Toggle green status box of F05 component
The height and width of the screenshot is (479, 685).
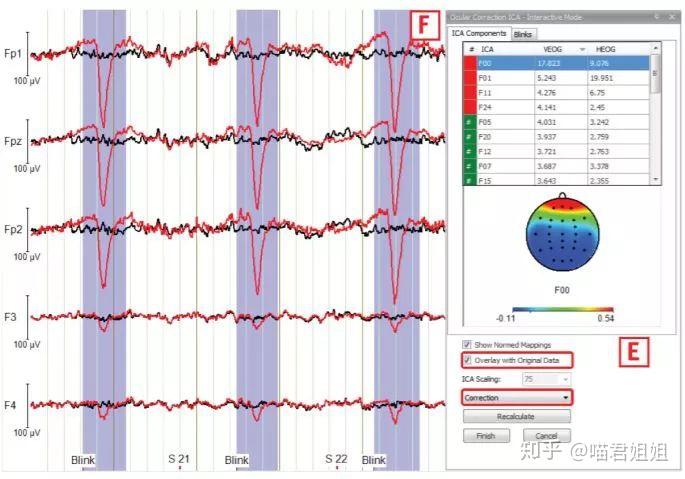(470, 122)
